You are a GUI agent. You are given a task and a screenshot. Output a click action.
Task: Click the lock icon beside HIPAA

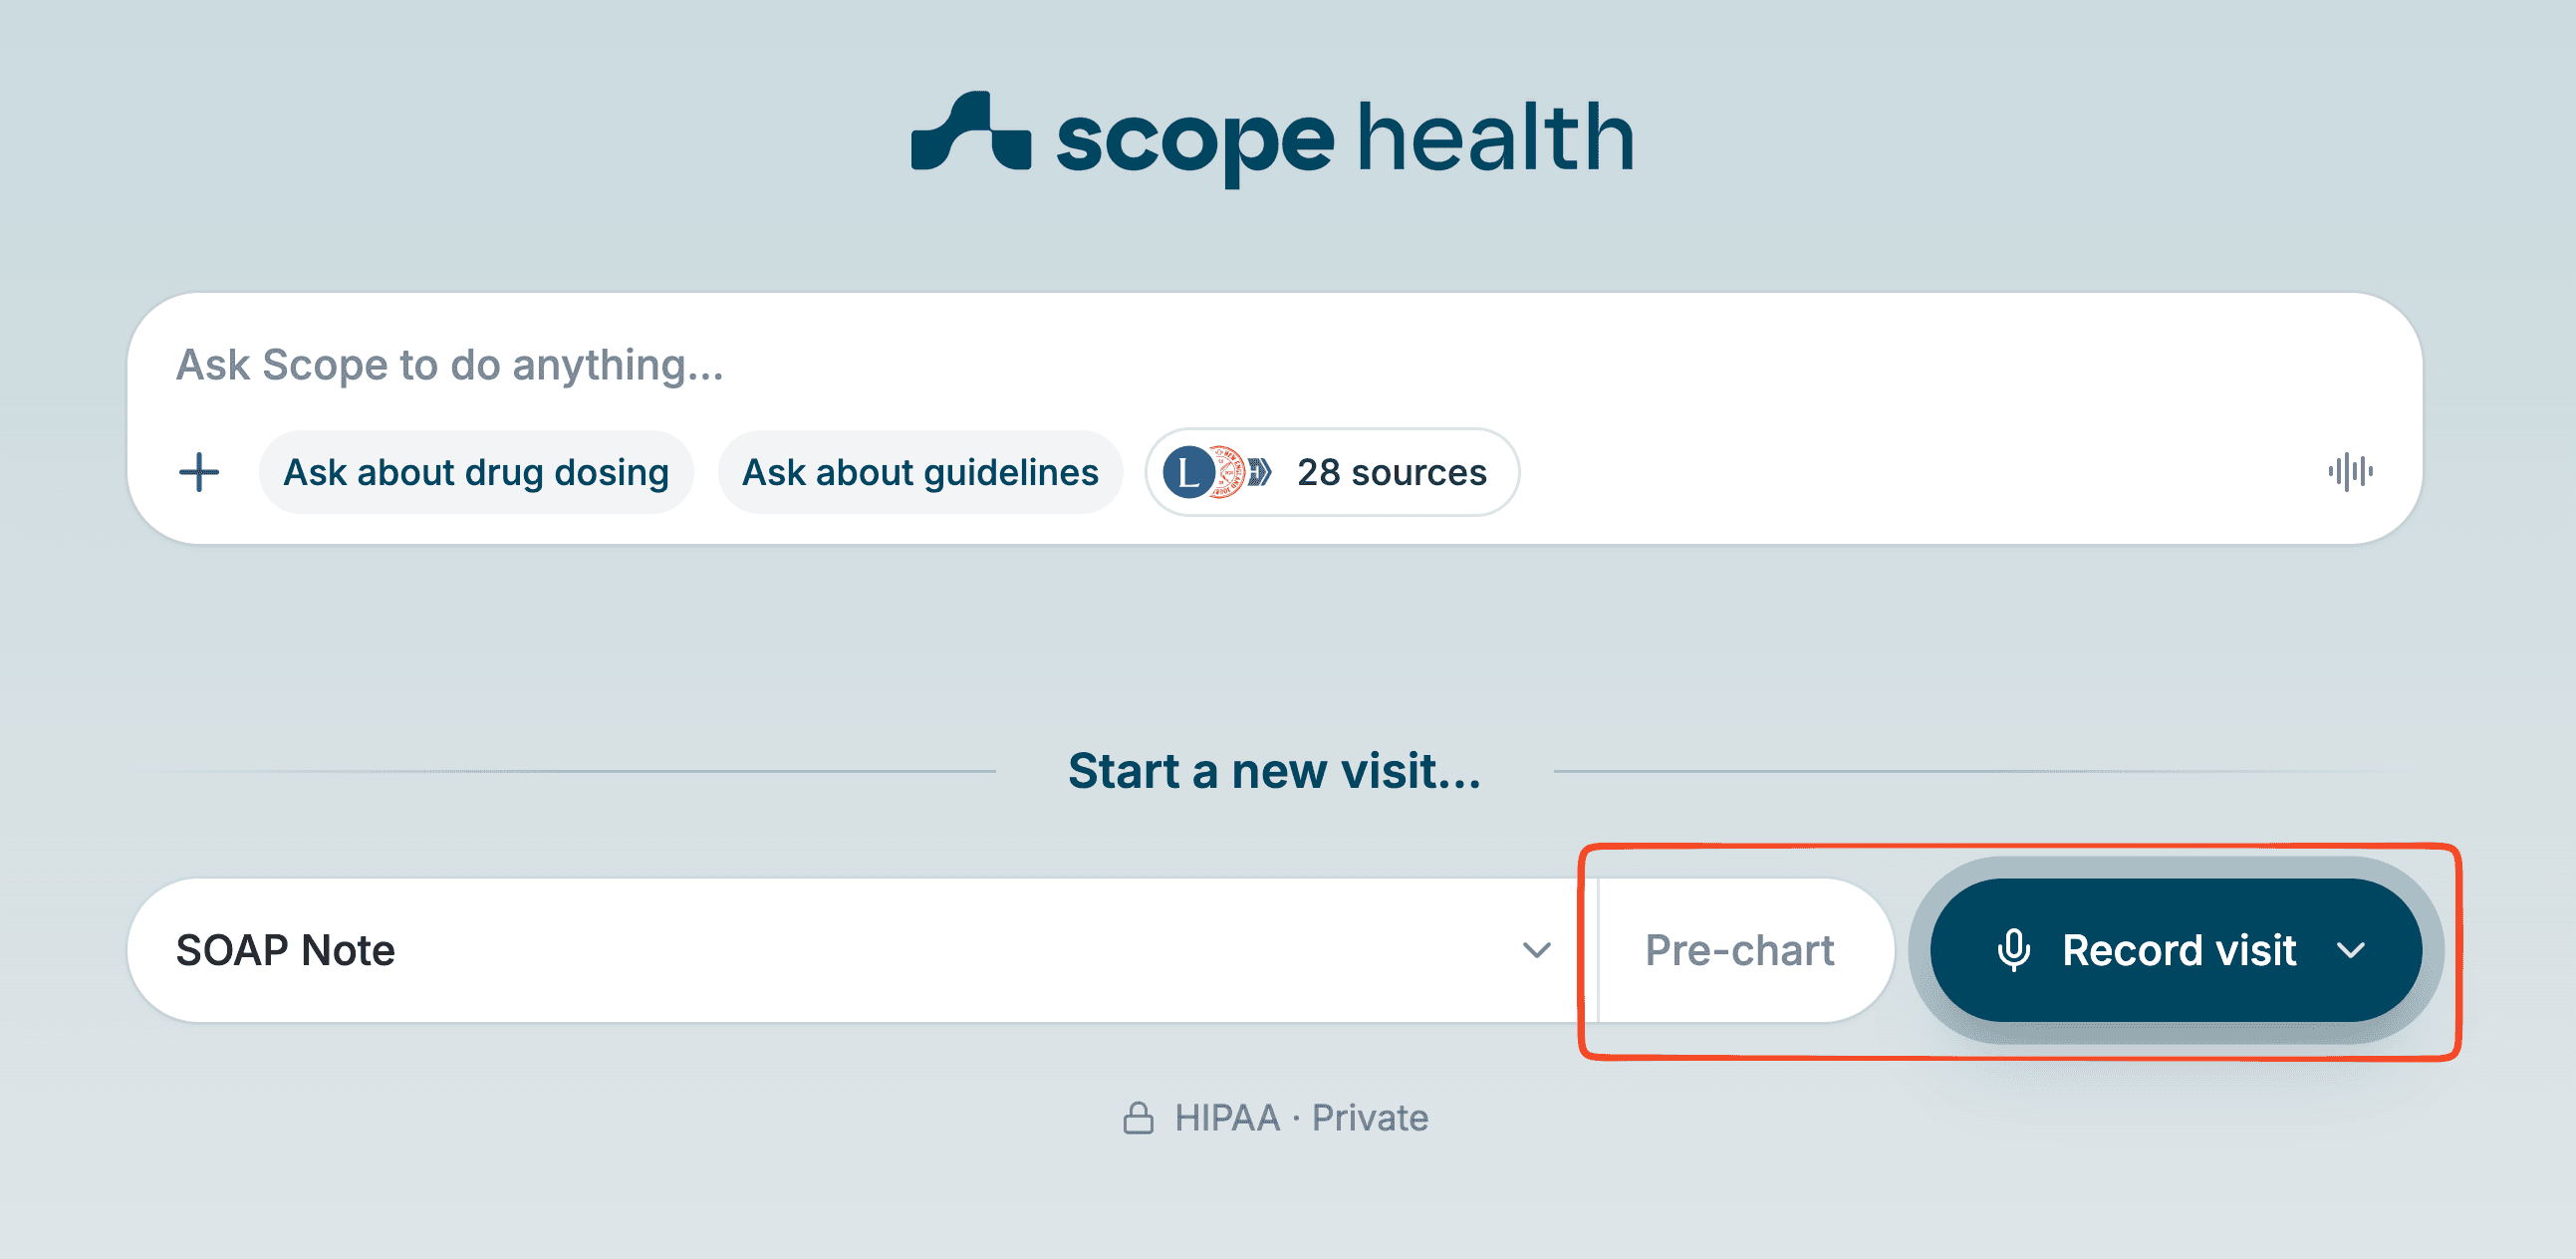coord(1138,1118)
